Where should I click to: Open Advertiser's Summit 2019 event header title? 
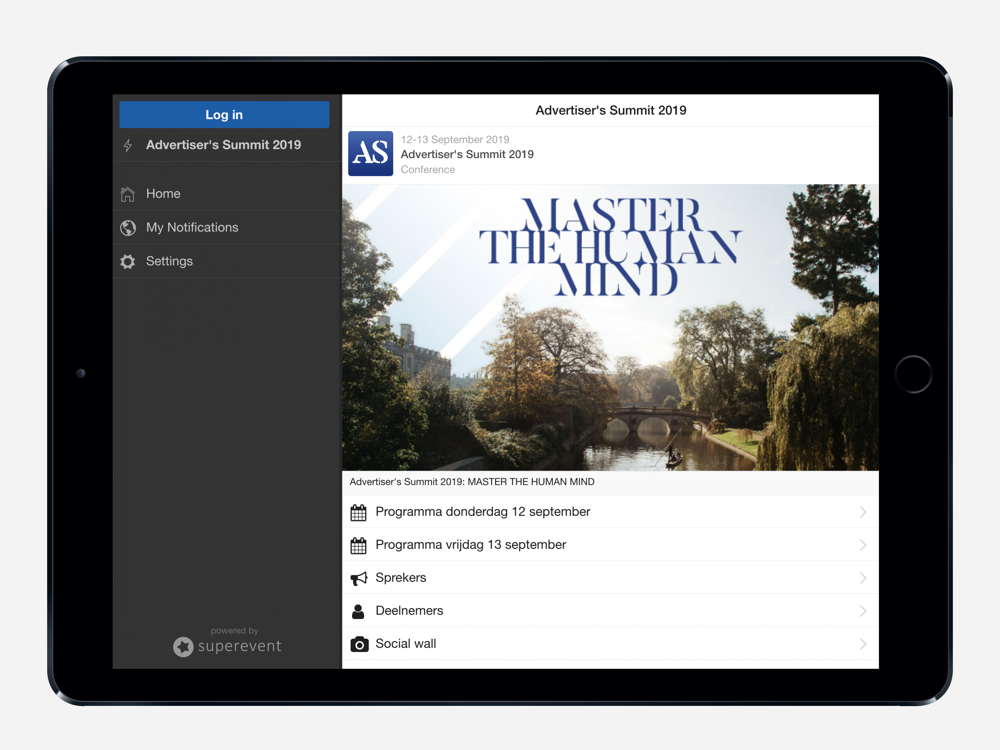[467, 154]
